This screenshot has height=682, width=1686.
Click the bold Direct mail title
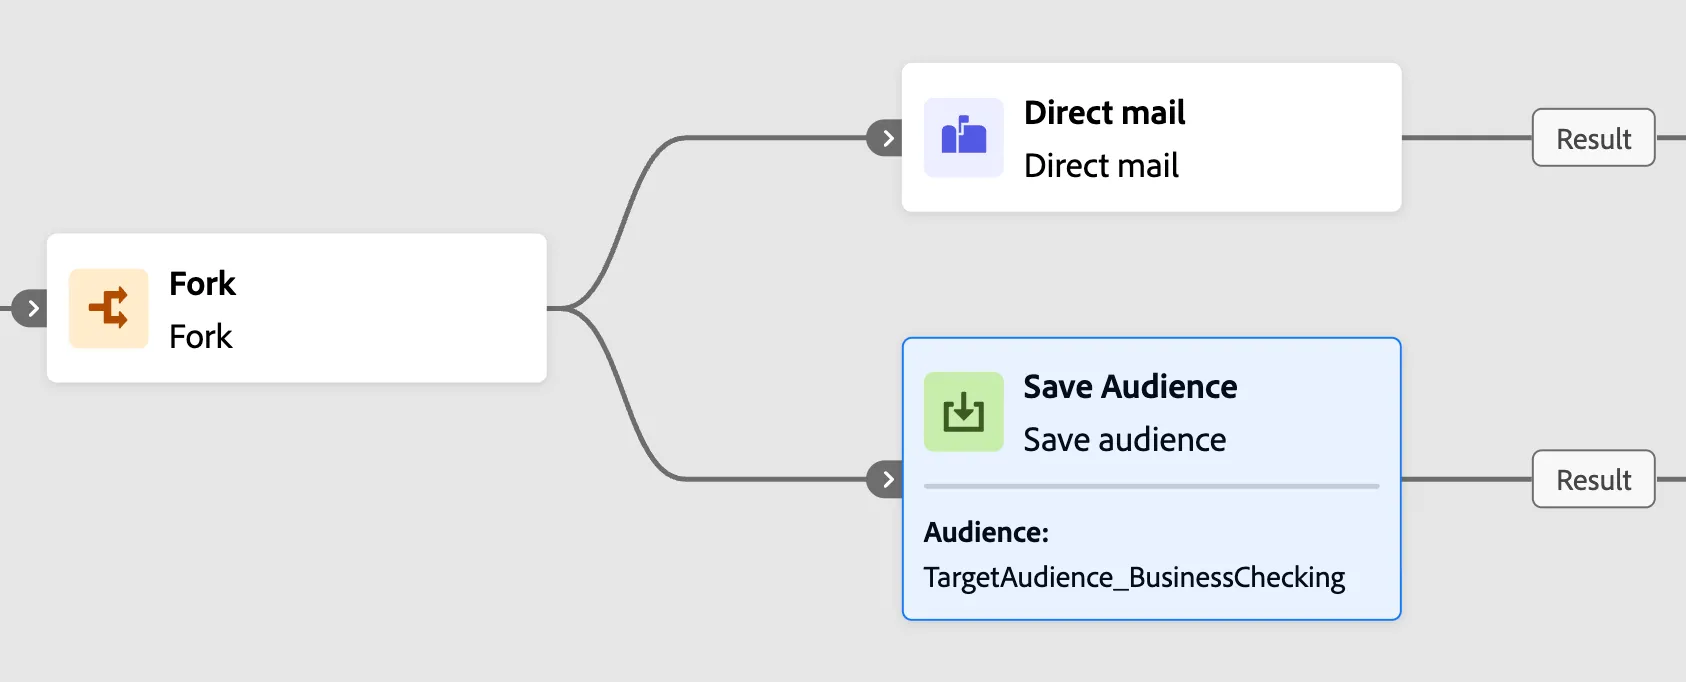[1105, 112]
